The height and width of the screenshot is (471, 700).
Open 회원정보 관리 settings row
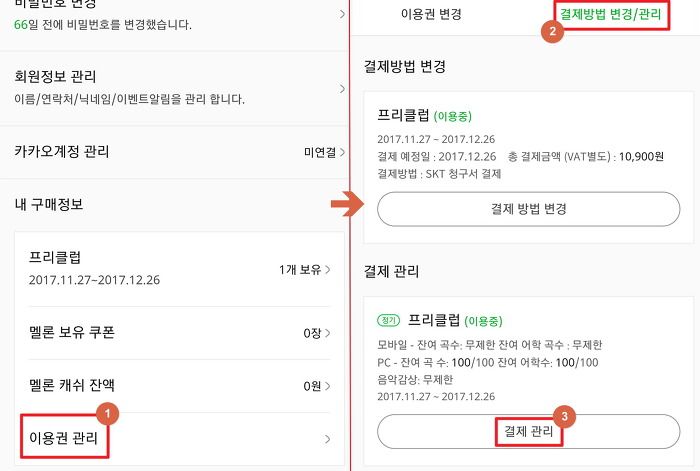tap(174, 88)
